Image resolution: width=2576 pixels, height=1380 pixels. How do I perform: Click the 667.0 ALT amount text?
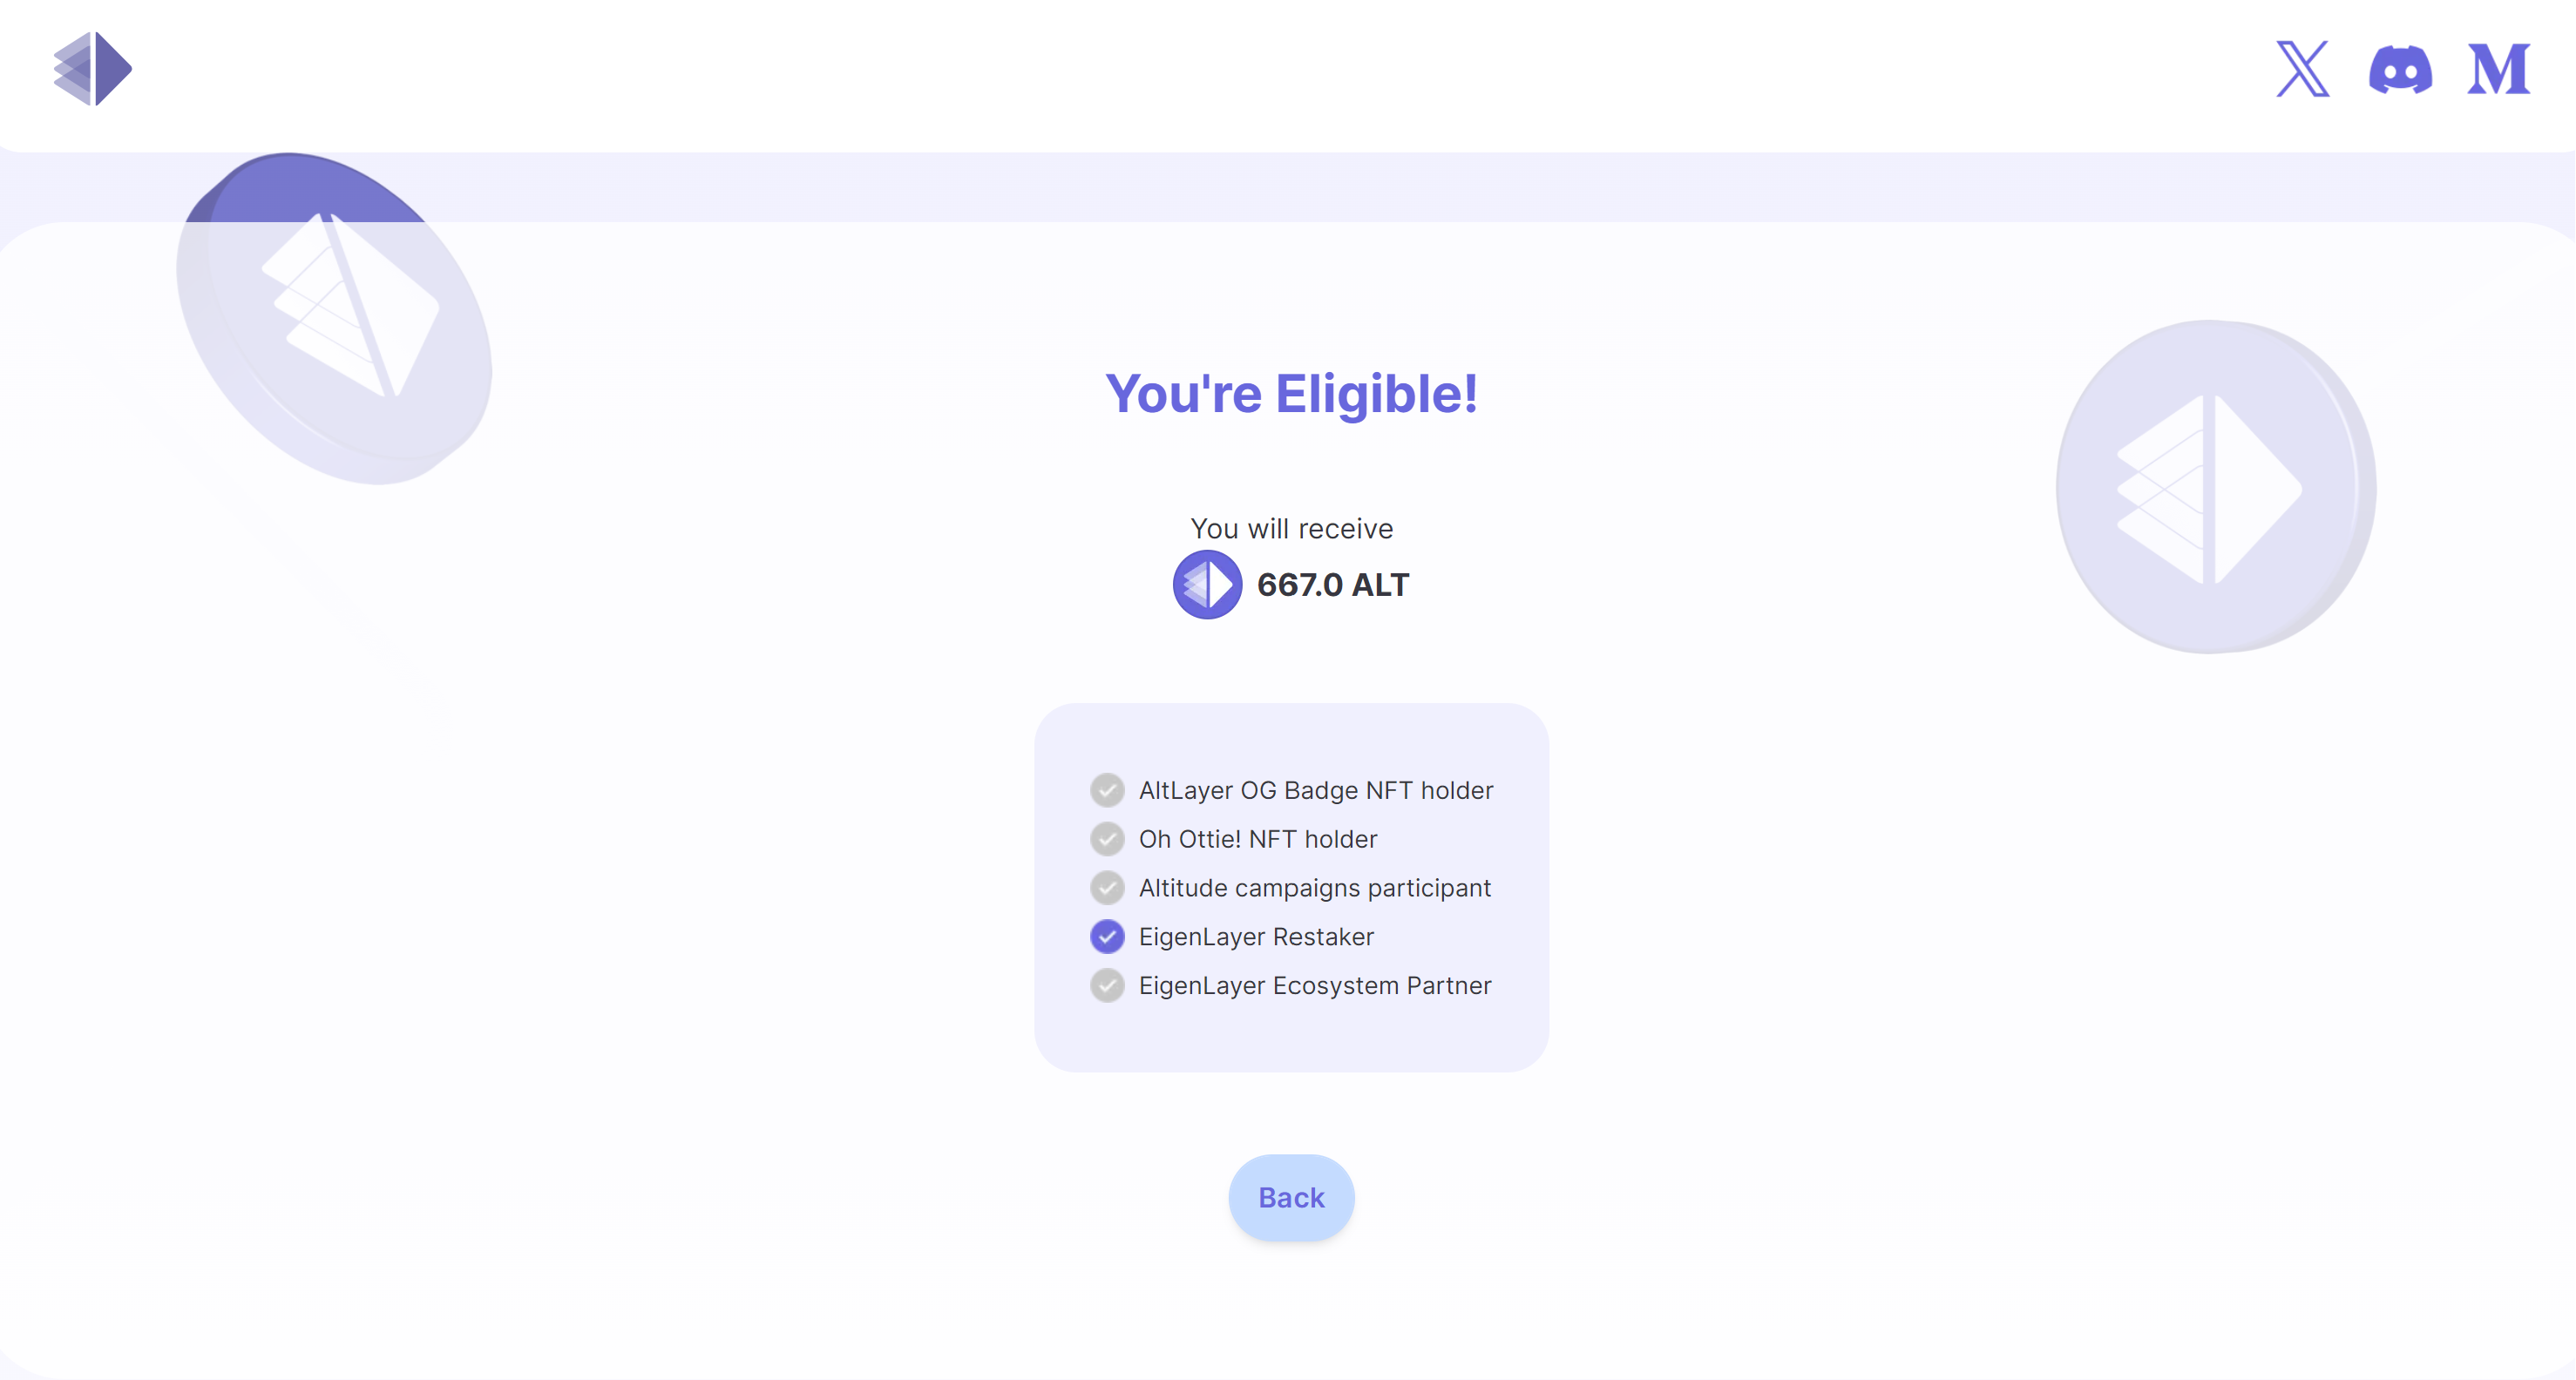(x=1332, y=585)
